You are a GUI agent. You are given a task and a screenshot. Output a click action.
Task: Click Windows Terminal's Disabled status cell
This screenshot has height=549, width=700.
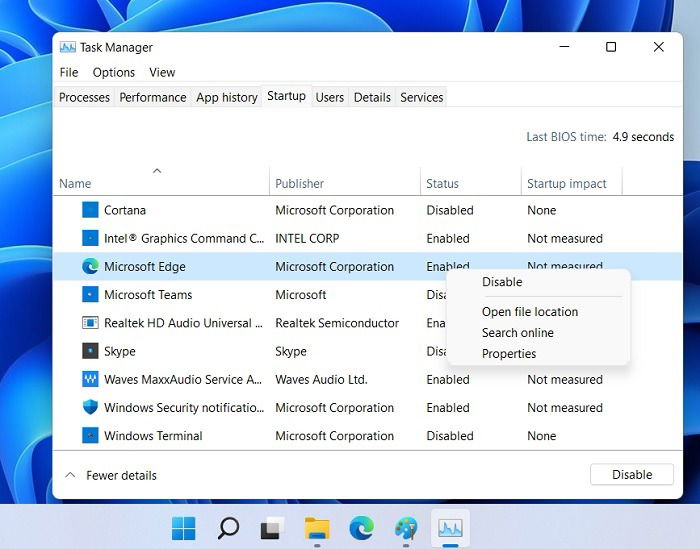click(x=450, y=436)
